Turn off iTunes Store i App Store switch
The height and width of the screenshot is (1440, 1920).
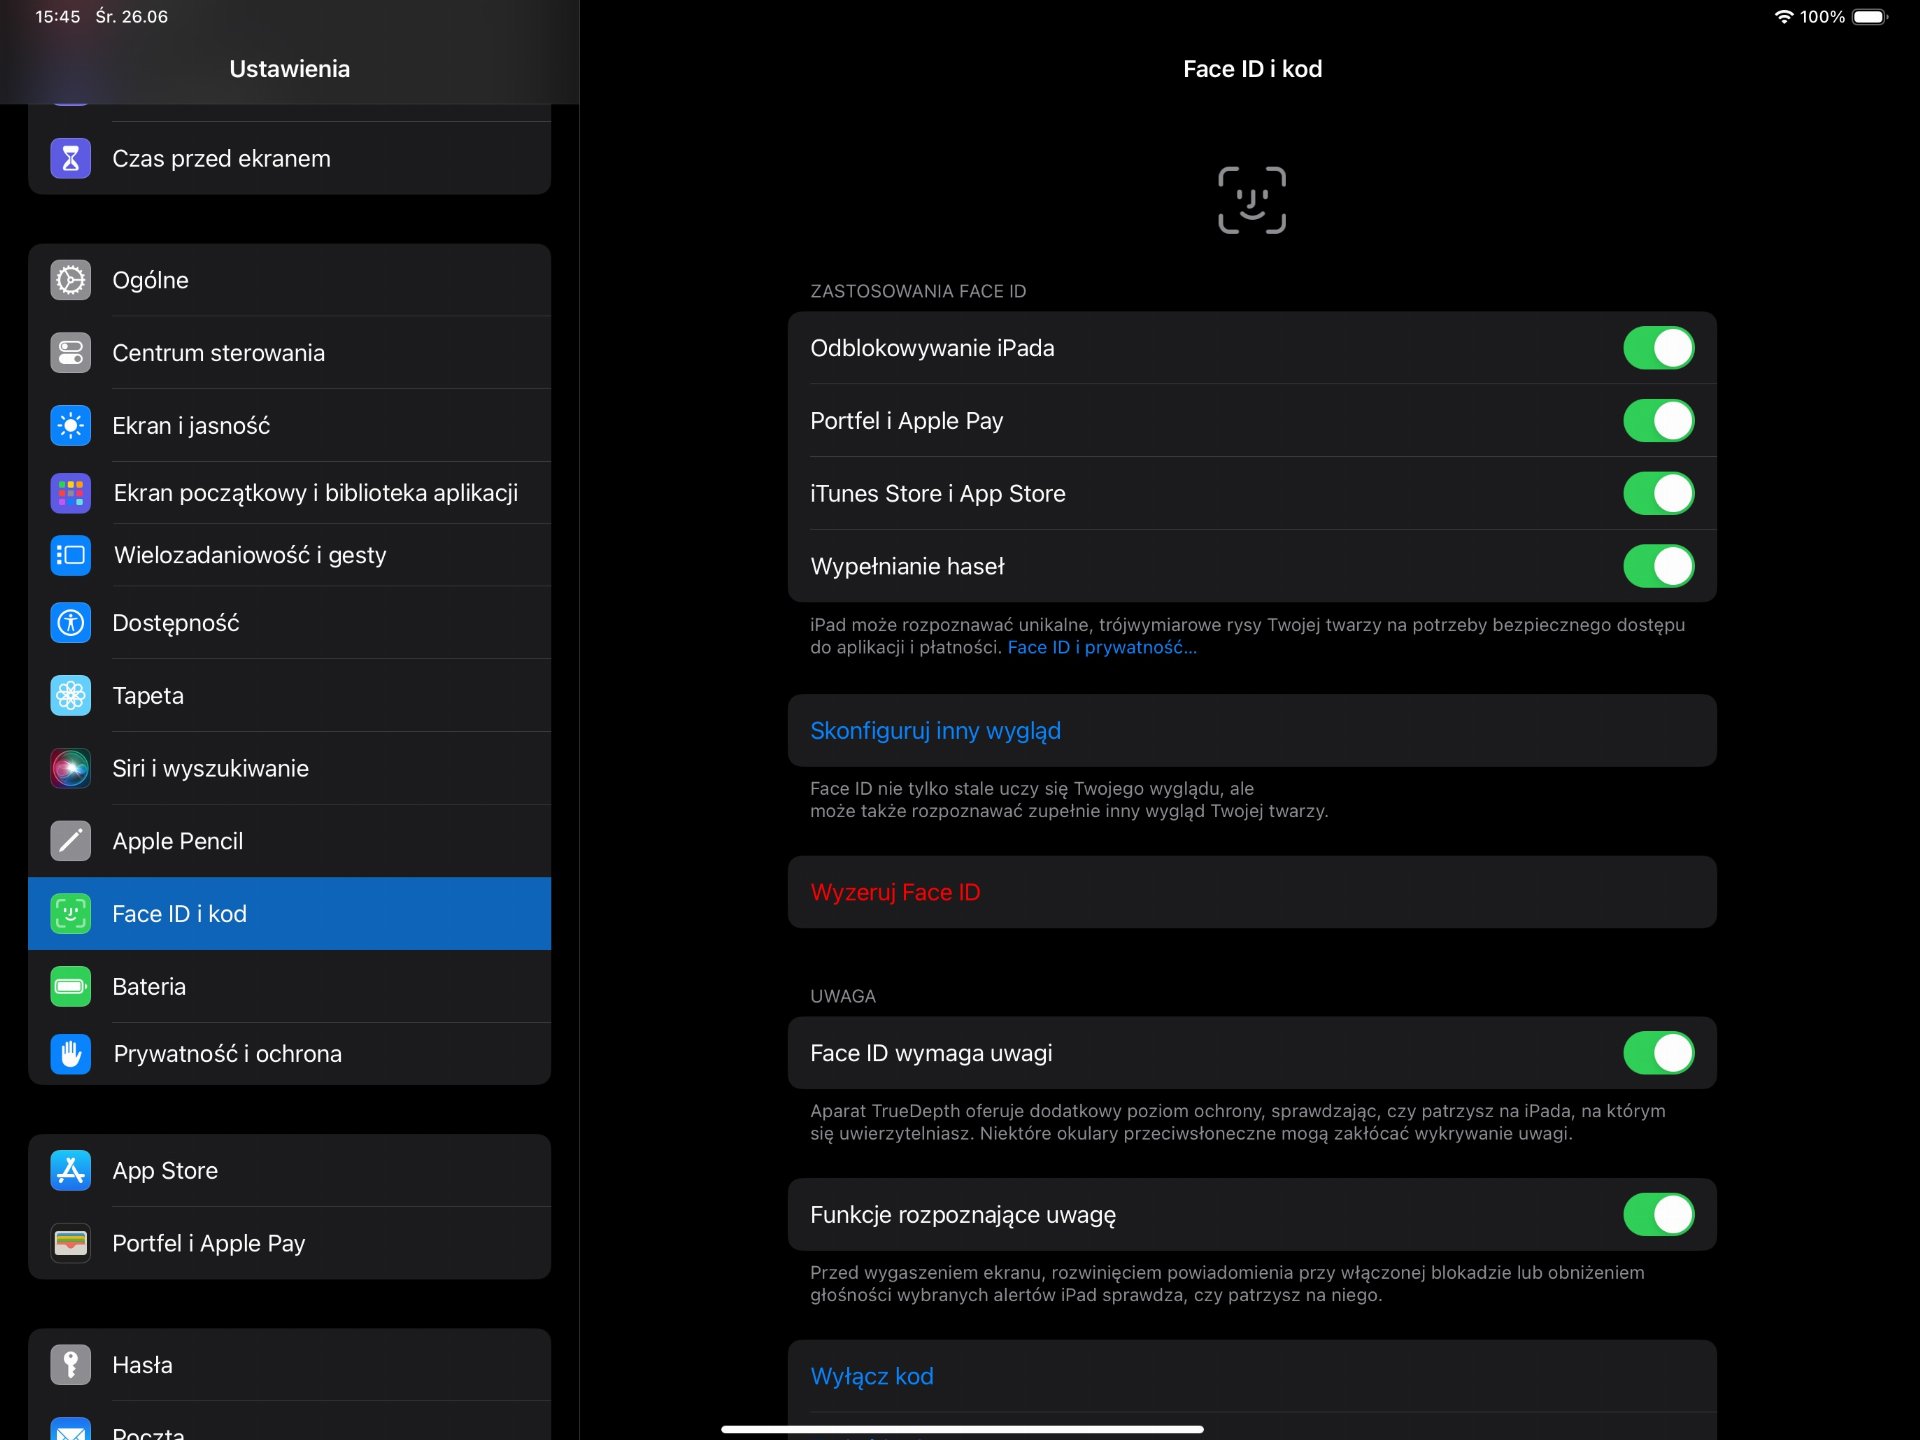pos(1658,494)
